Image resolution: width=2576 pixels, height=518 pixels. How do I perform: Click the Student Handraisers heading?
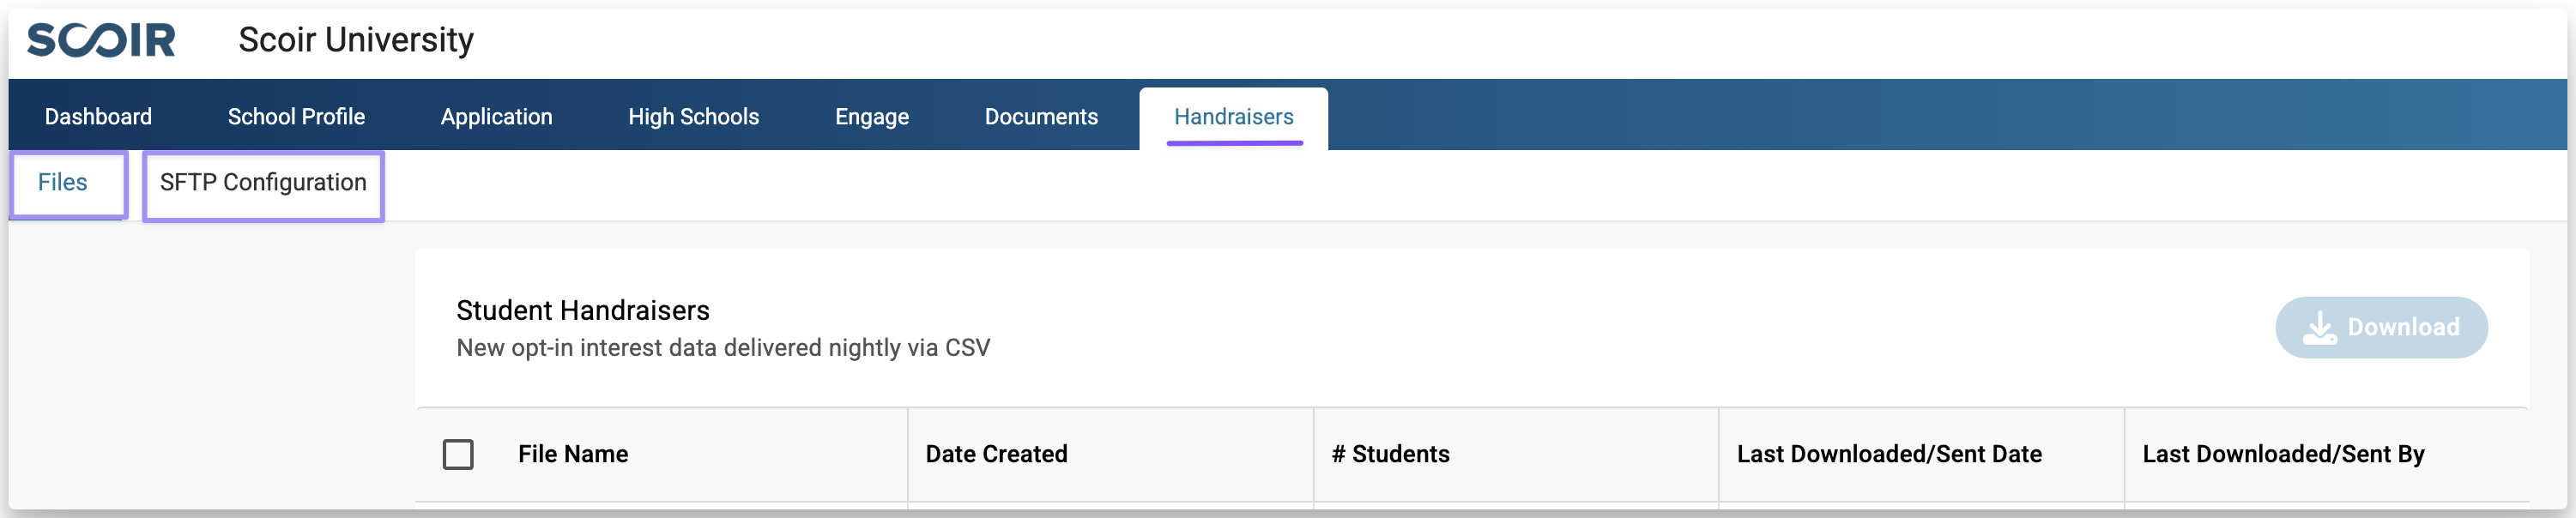583,310
